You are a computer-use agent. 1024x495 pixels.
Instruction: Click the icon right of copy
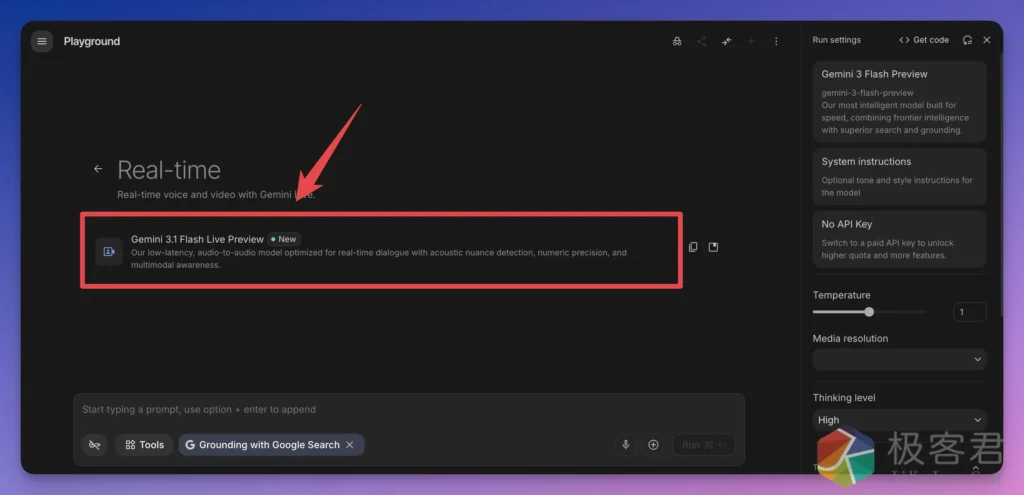pos(714,247)
